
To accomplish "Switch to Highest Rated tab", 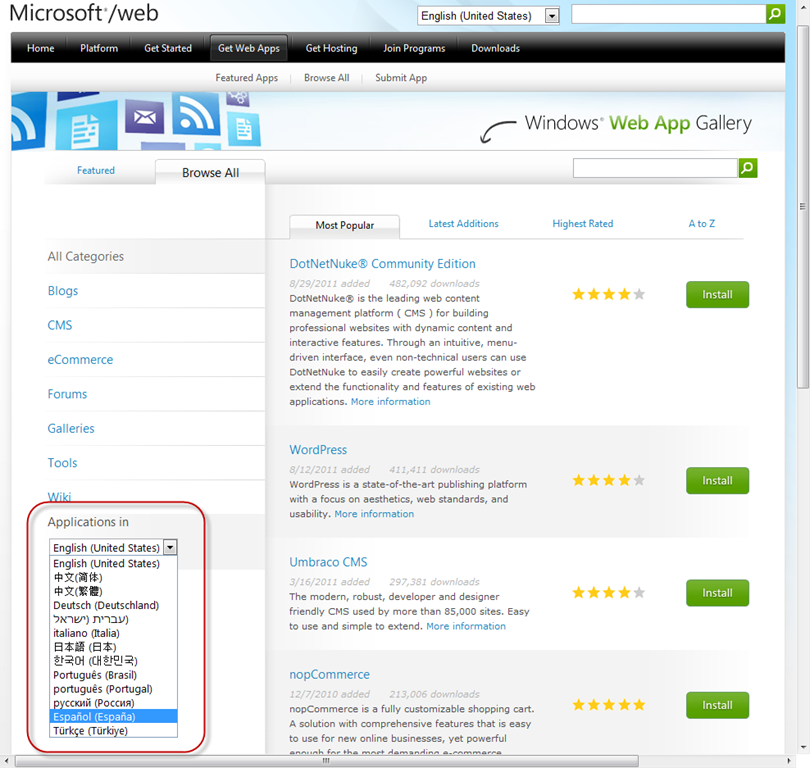I will tap(583, 224).
